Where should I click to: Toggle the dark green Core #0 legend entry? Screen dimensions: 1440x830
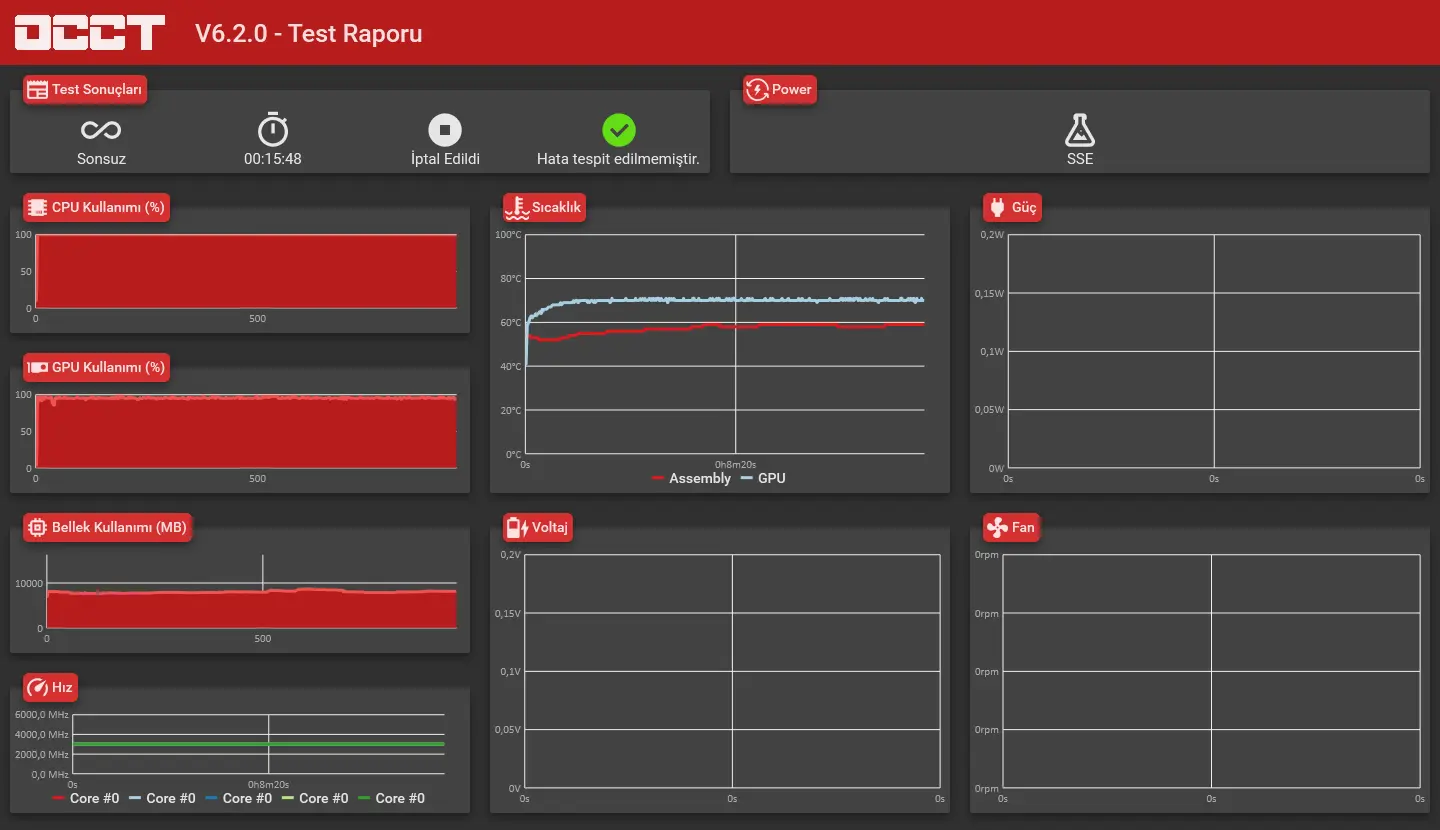[x=391, y=798]
